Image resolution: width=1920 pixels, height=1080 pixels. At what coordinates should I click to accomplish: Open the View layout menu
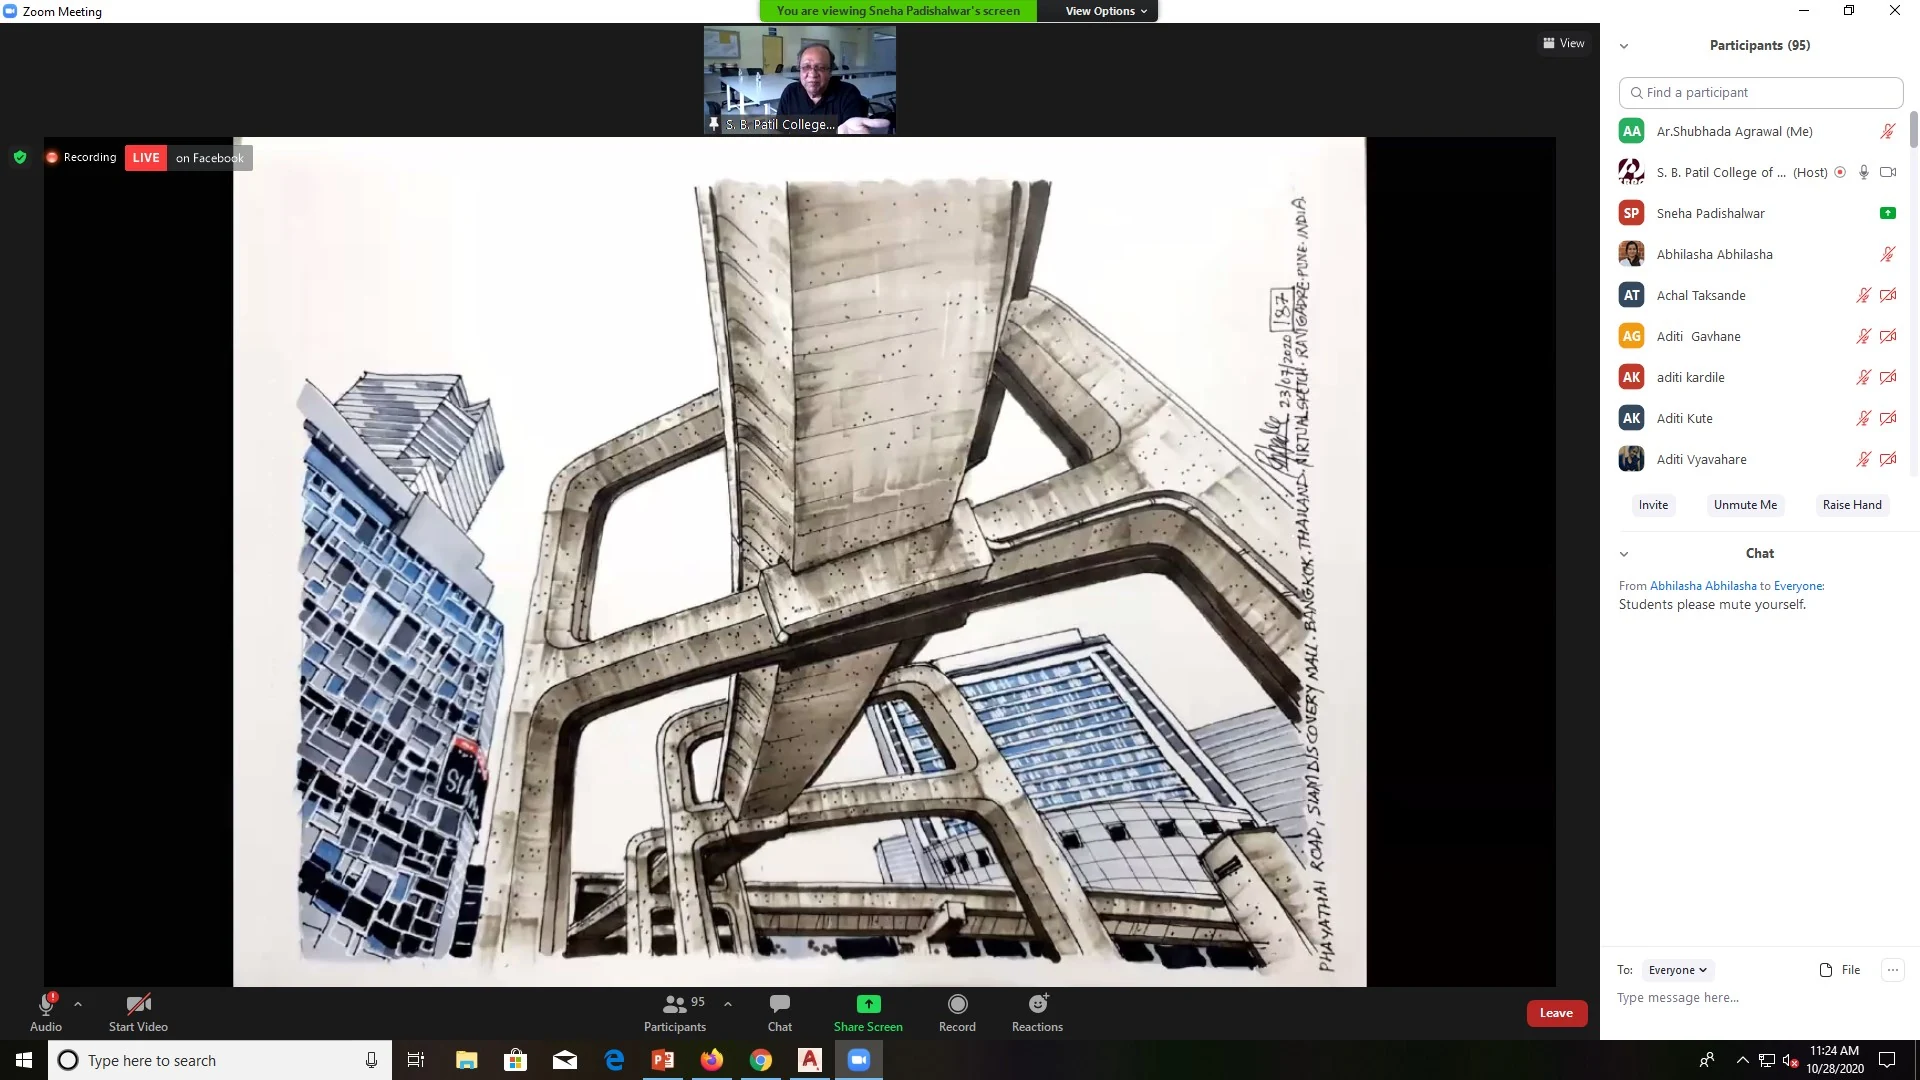click(x=1564, y=43)
